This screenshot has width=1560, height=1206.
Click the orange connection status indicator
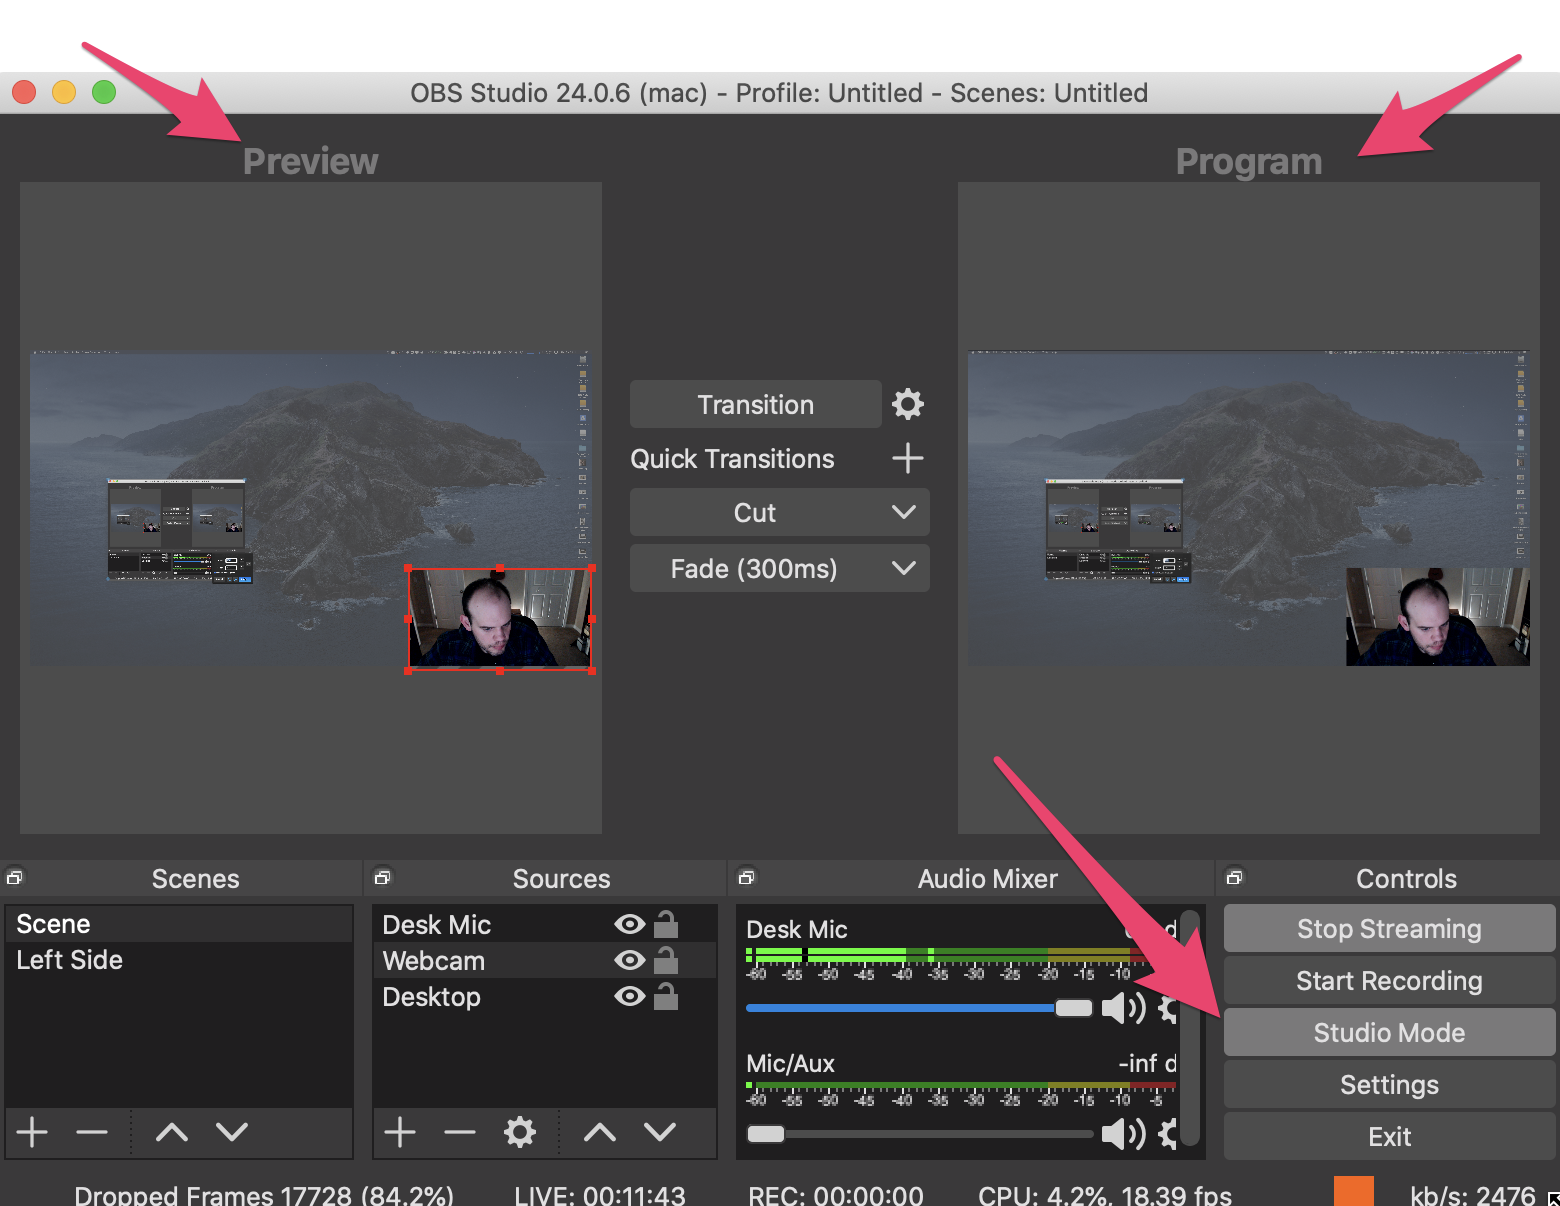pyautogui.click(x=1354, y=1192)
